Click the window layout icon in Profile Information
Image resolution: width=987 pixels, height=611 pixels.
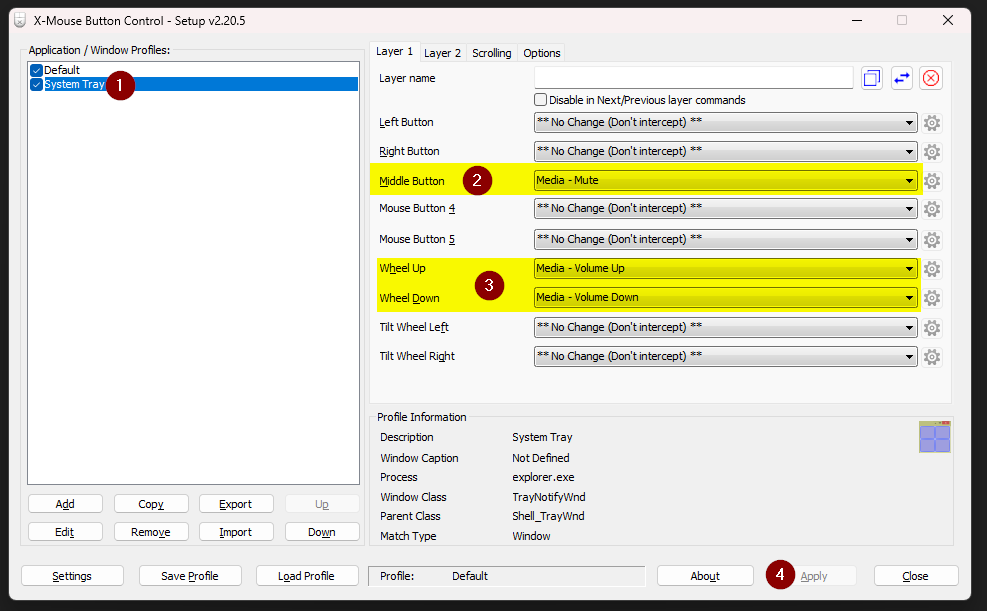[935, 437]
